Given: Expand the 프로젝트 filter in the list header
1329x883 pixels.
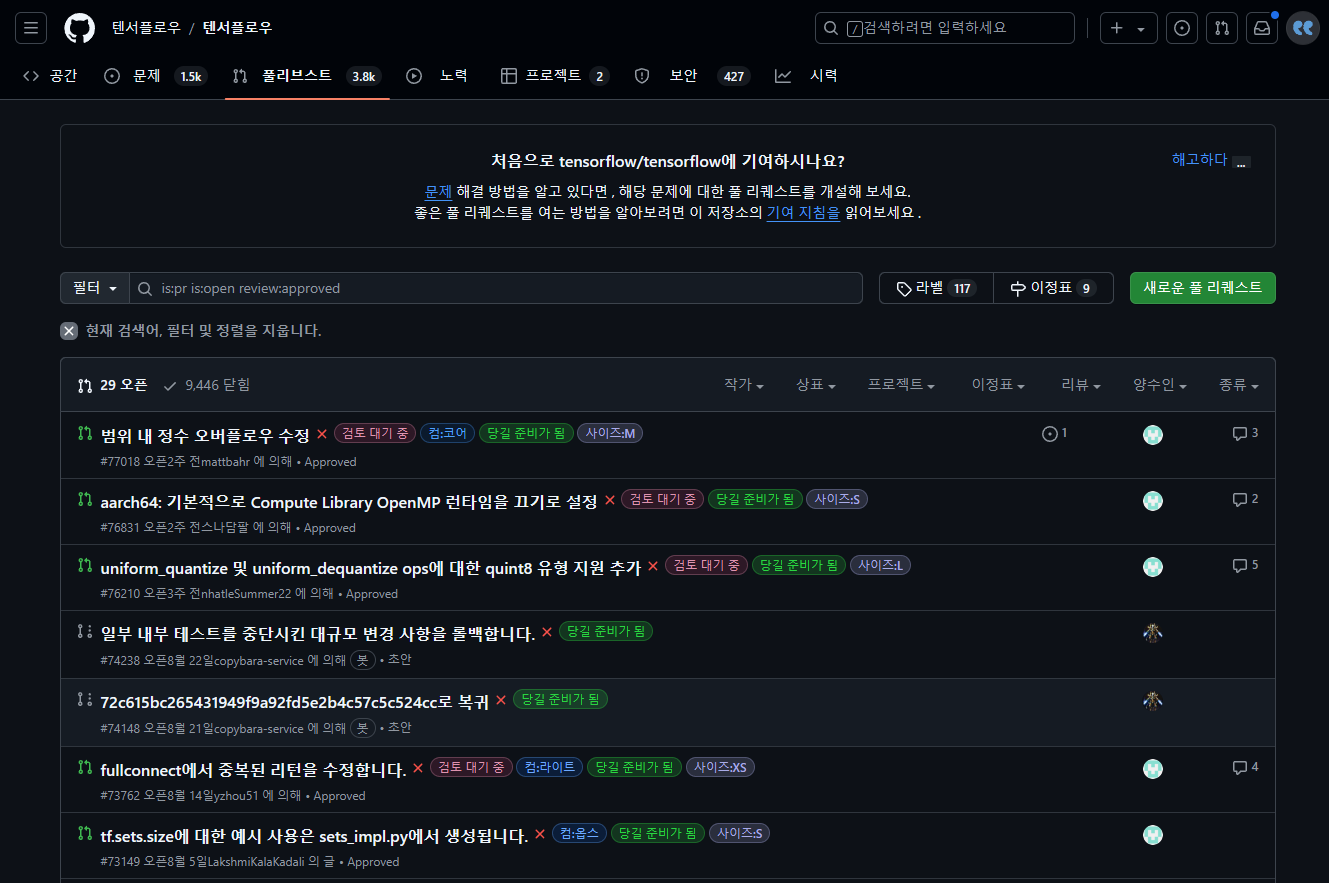Looking at the screenshot, I should (902, 385).
